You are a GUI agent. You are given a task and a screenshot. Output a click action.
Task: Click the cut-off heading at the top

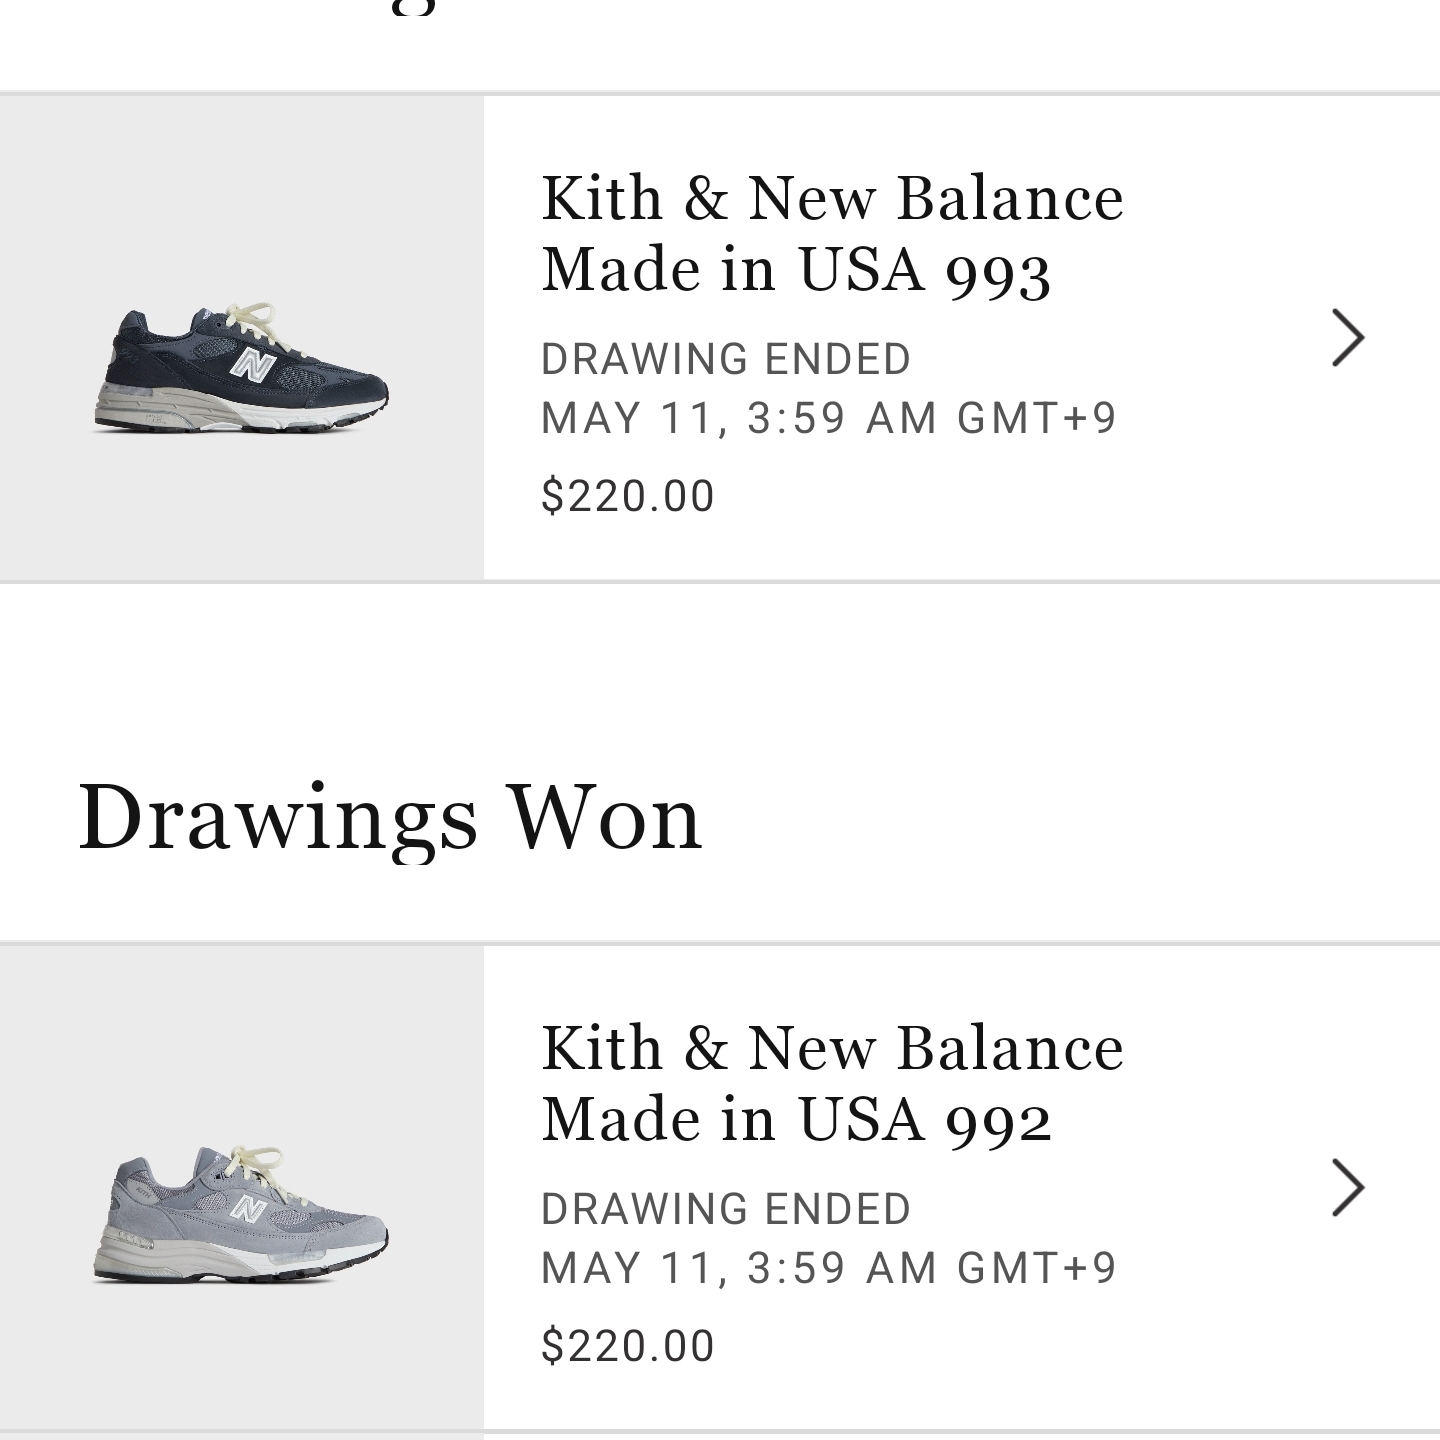(x=412, y=6)
